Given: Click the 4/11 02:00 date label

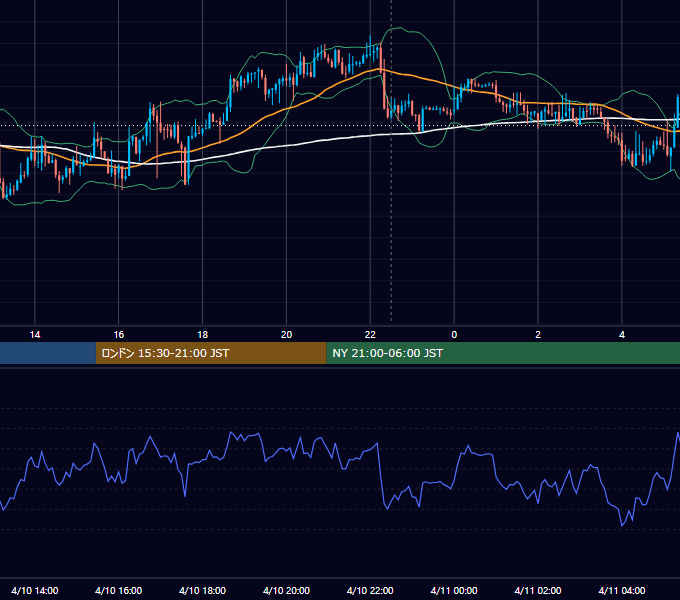Looking at the screenshot, I should (x=538, y=590).
